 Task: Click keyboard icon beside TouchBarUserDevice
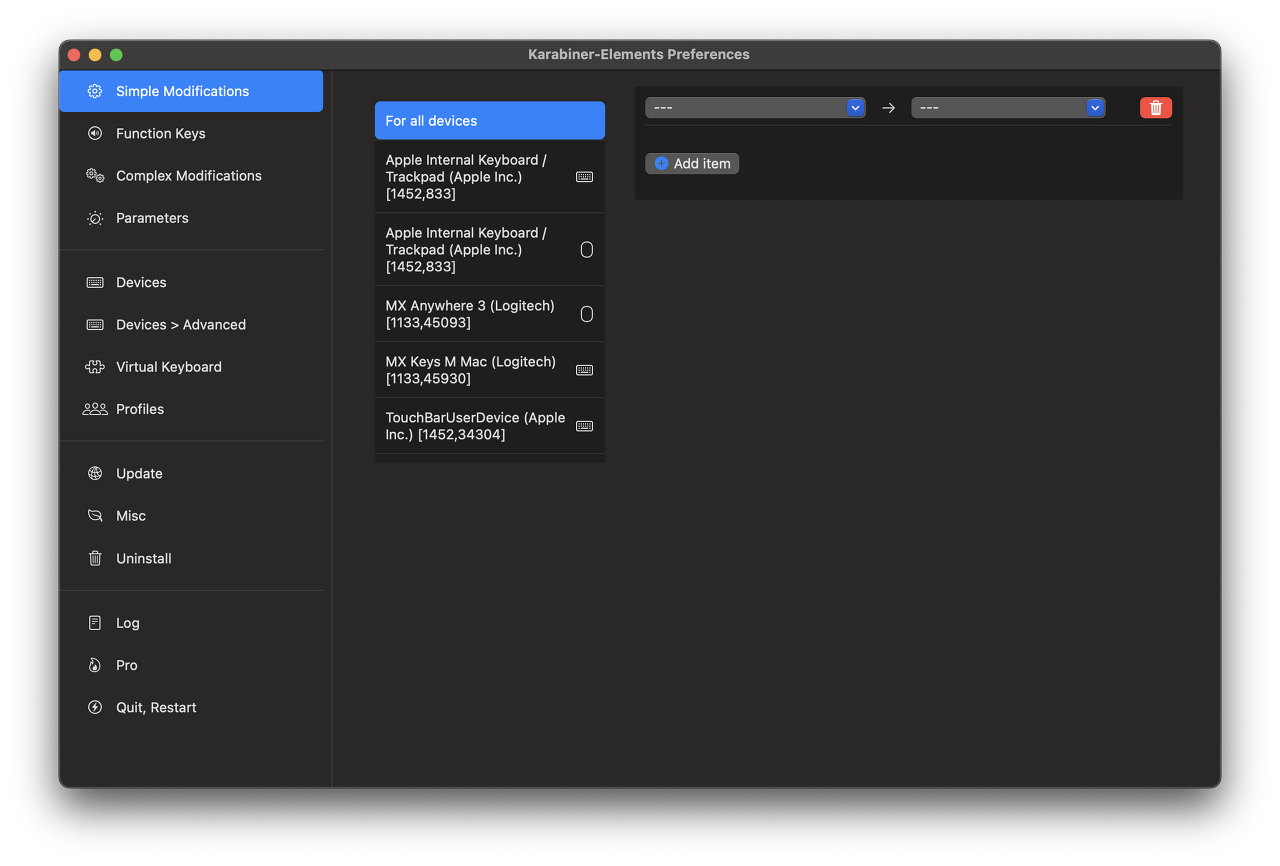(585, 426)
